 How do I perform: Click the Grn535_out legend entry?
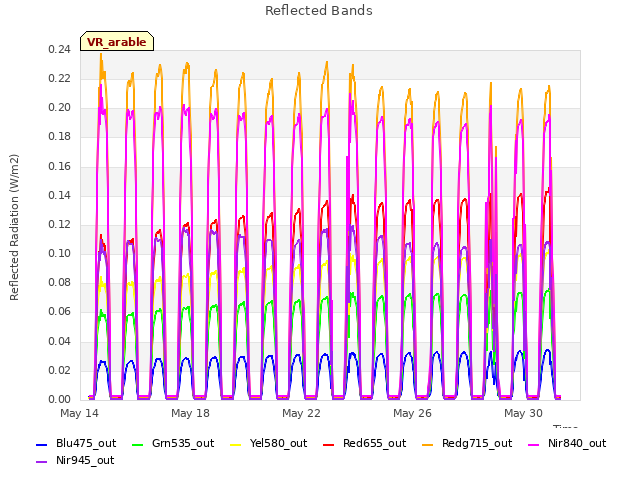click(x=173, y=443)
